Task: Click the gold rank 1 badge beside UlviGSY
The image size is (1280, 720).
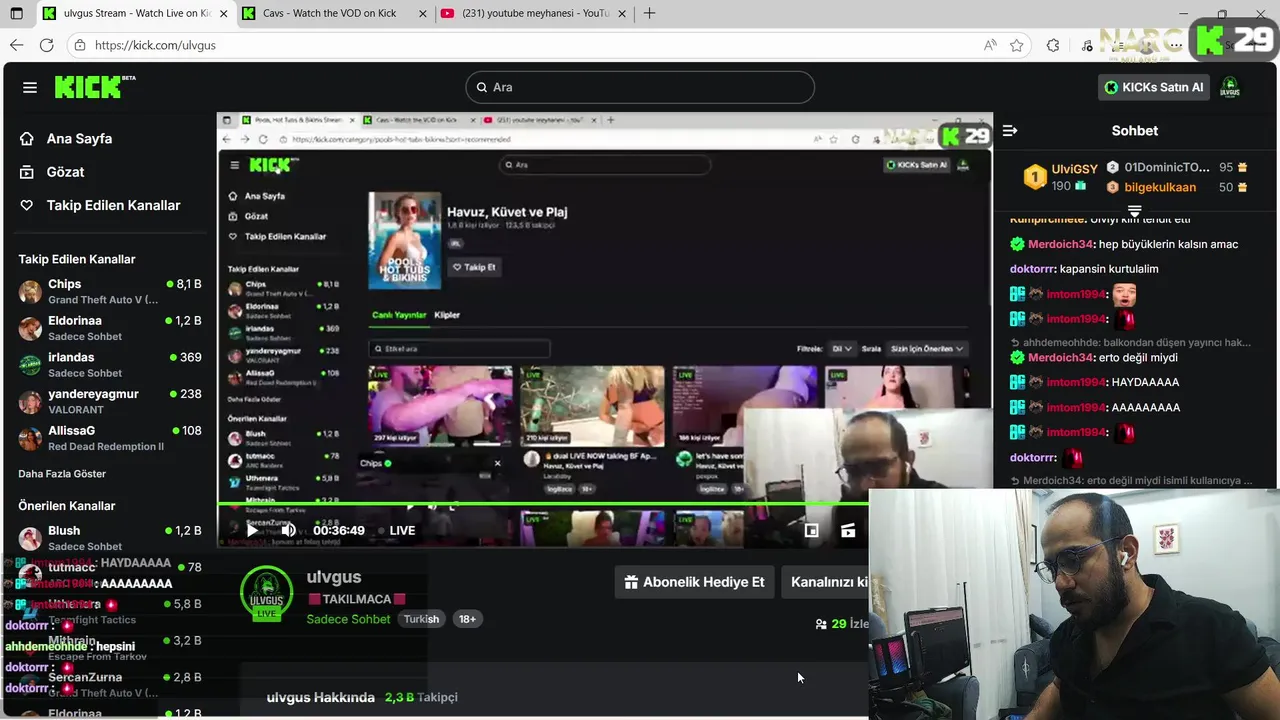Action: pyautogui.click(x=1035, y=177)
